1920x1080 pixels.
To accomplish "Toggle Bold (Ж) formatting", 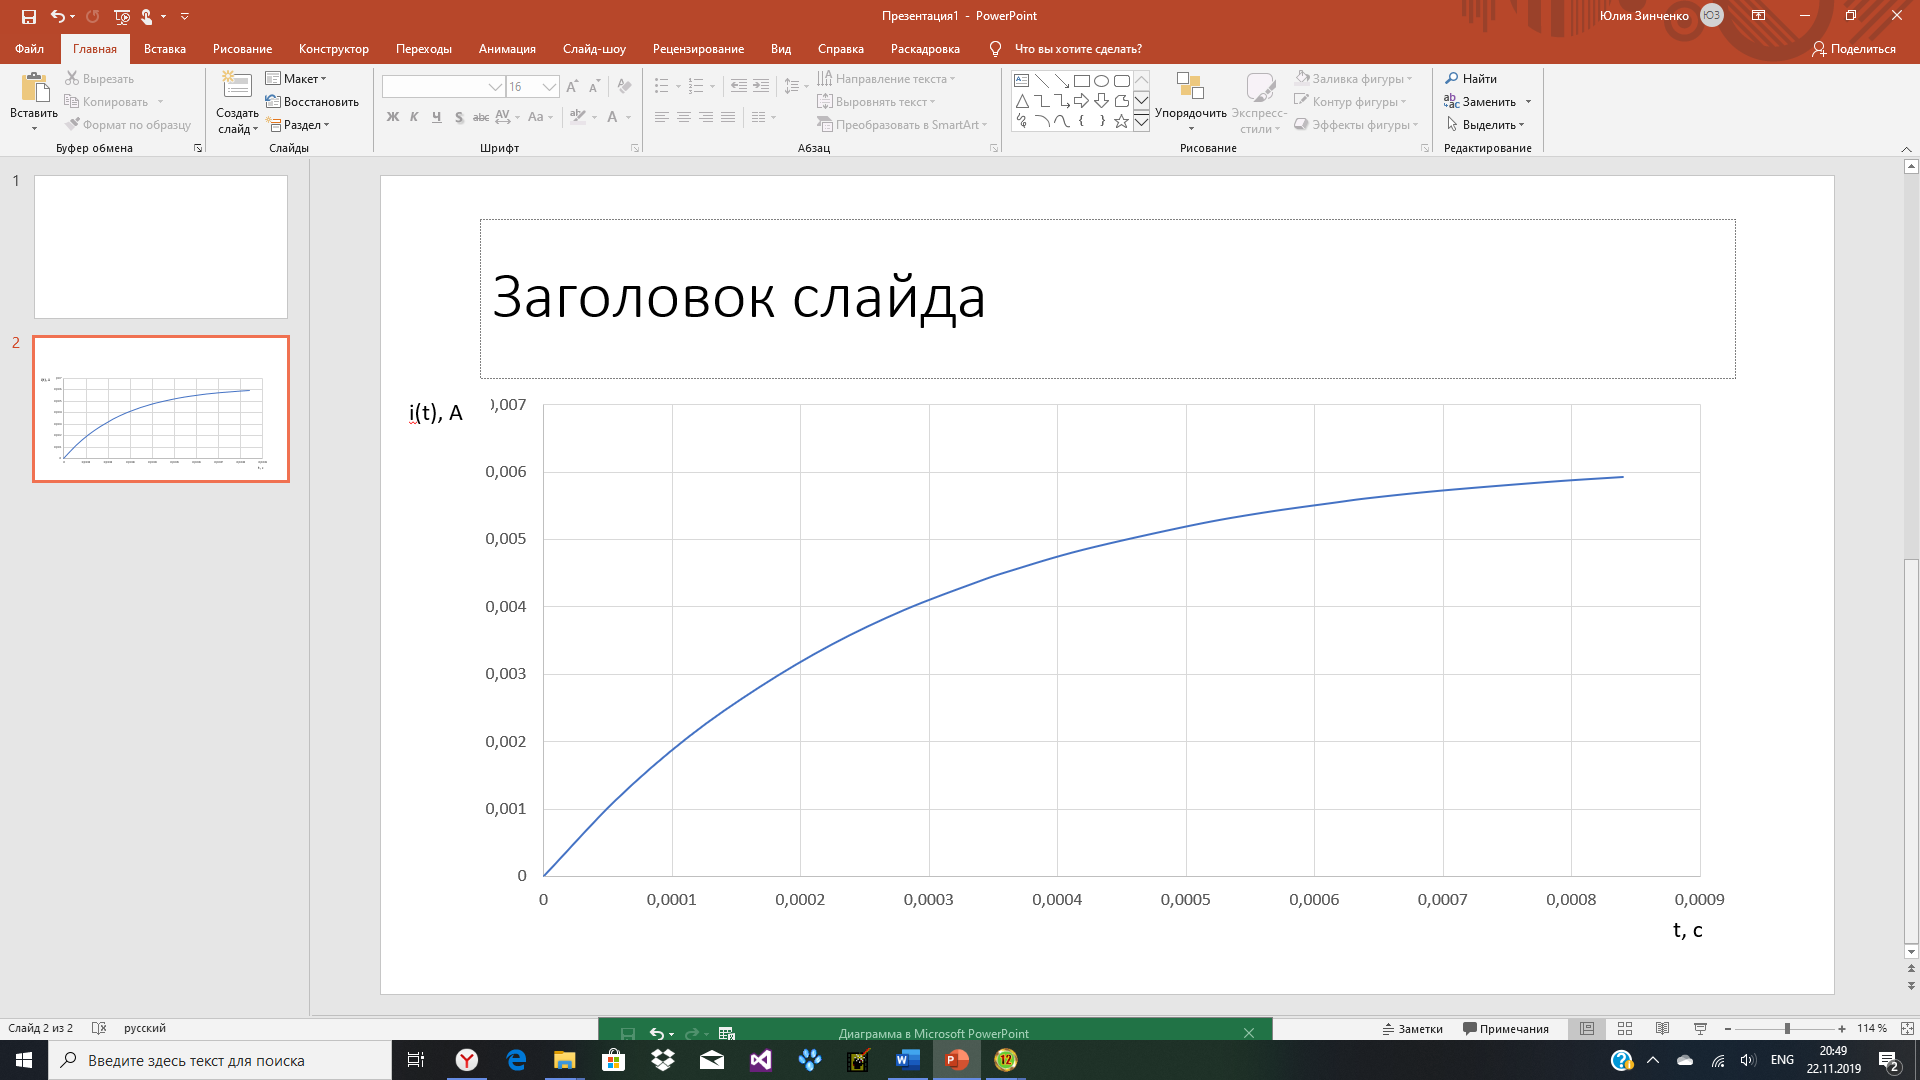I will pos(393,117).
